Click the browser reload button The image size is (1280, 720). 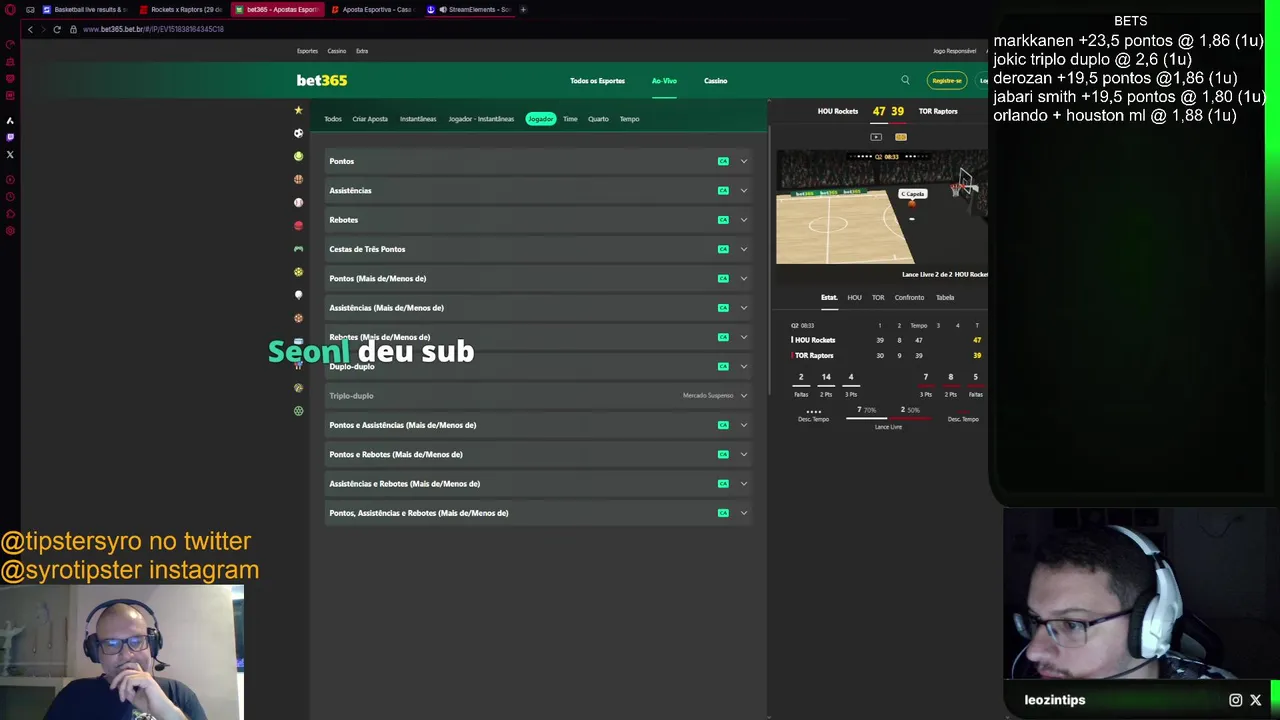[57, 29]
